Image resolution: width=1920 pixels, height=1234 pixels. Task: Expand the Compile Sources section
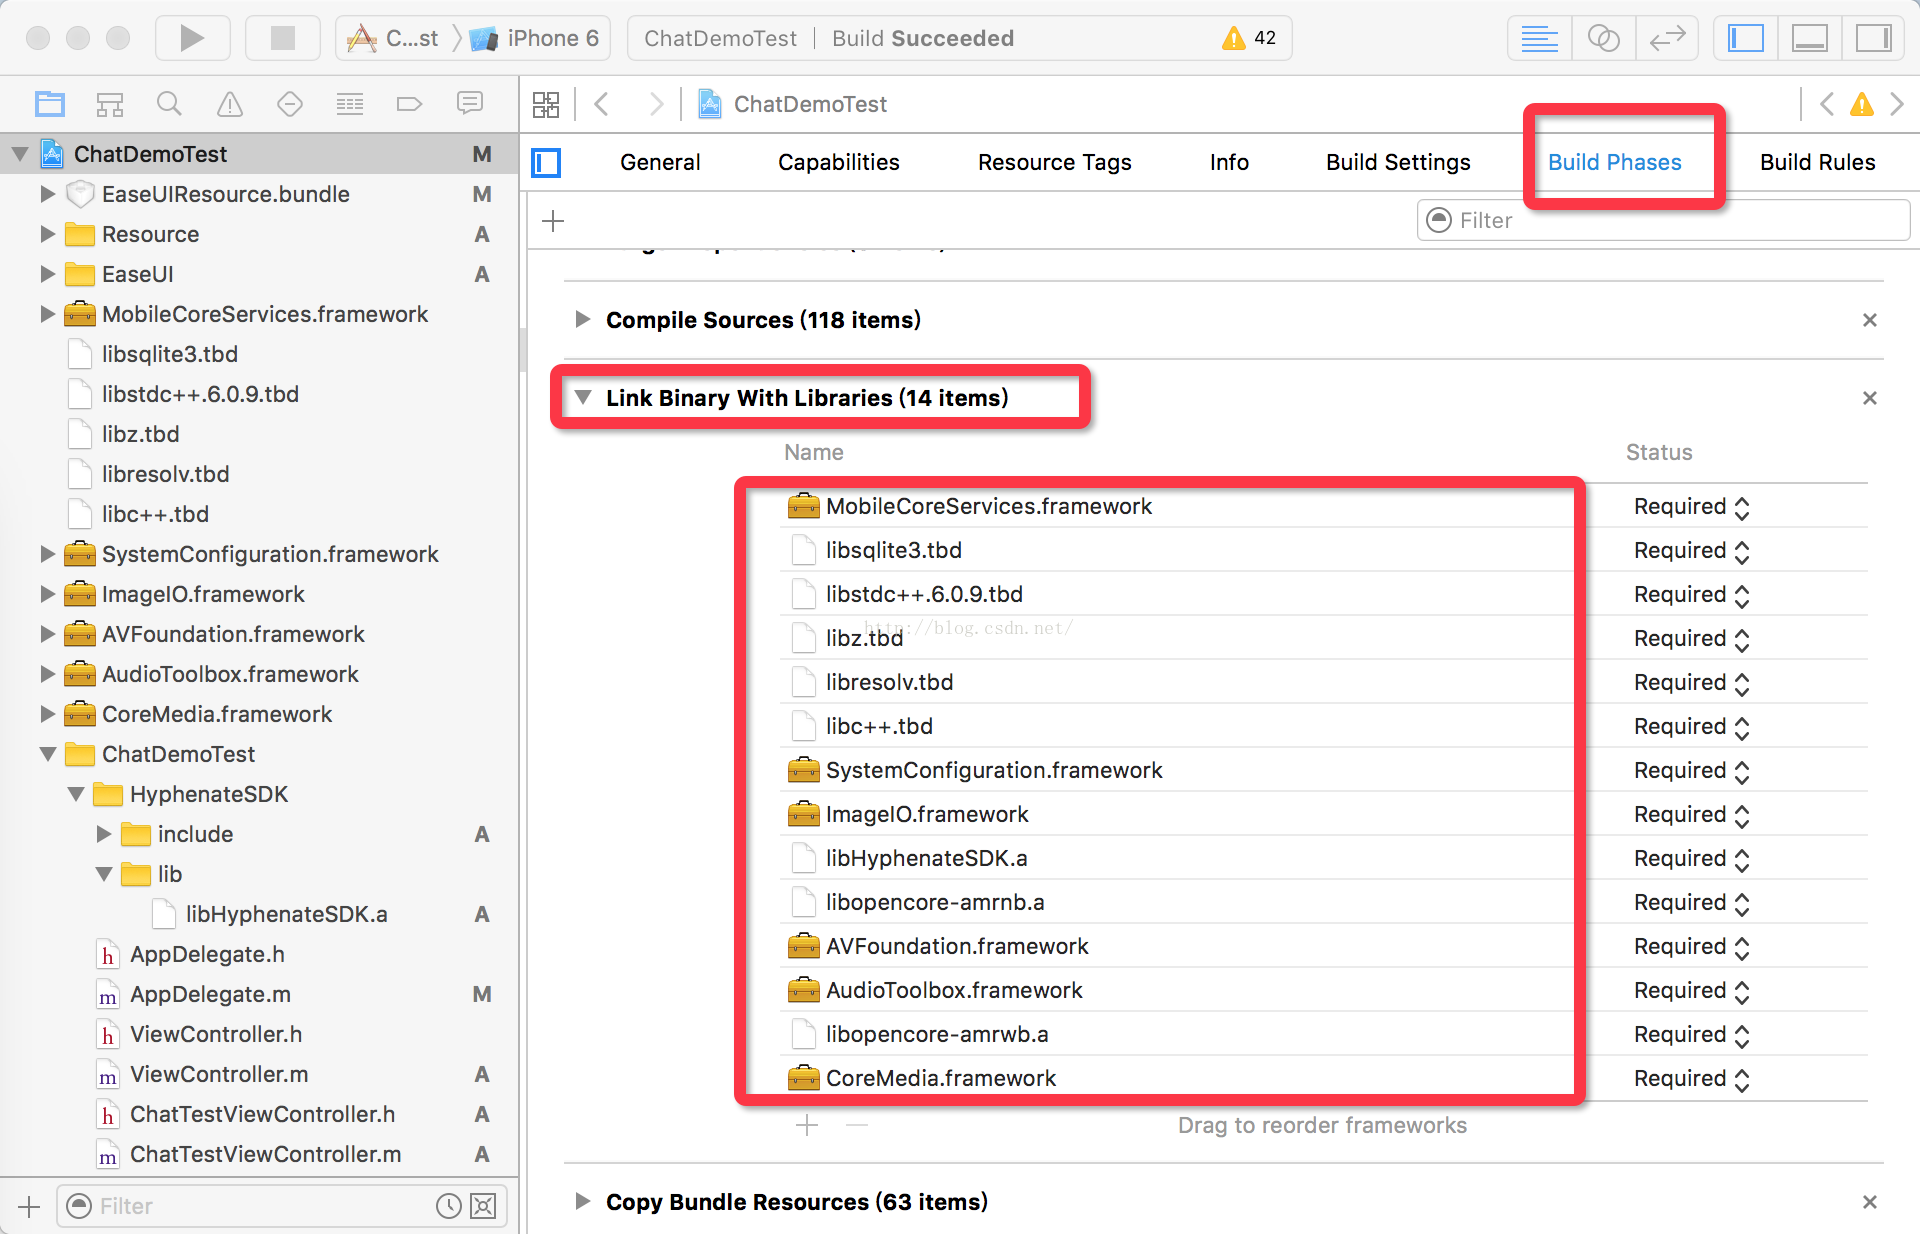click(582, 320)
